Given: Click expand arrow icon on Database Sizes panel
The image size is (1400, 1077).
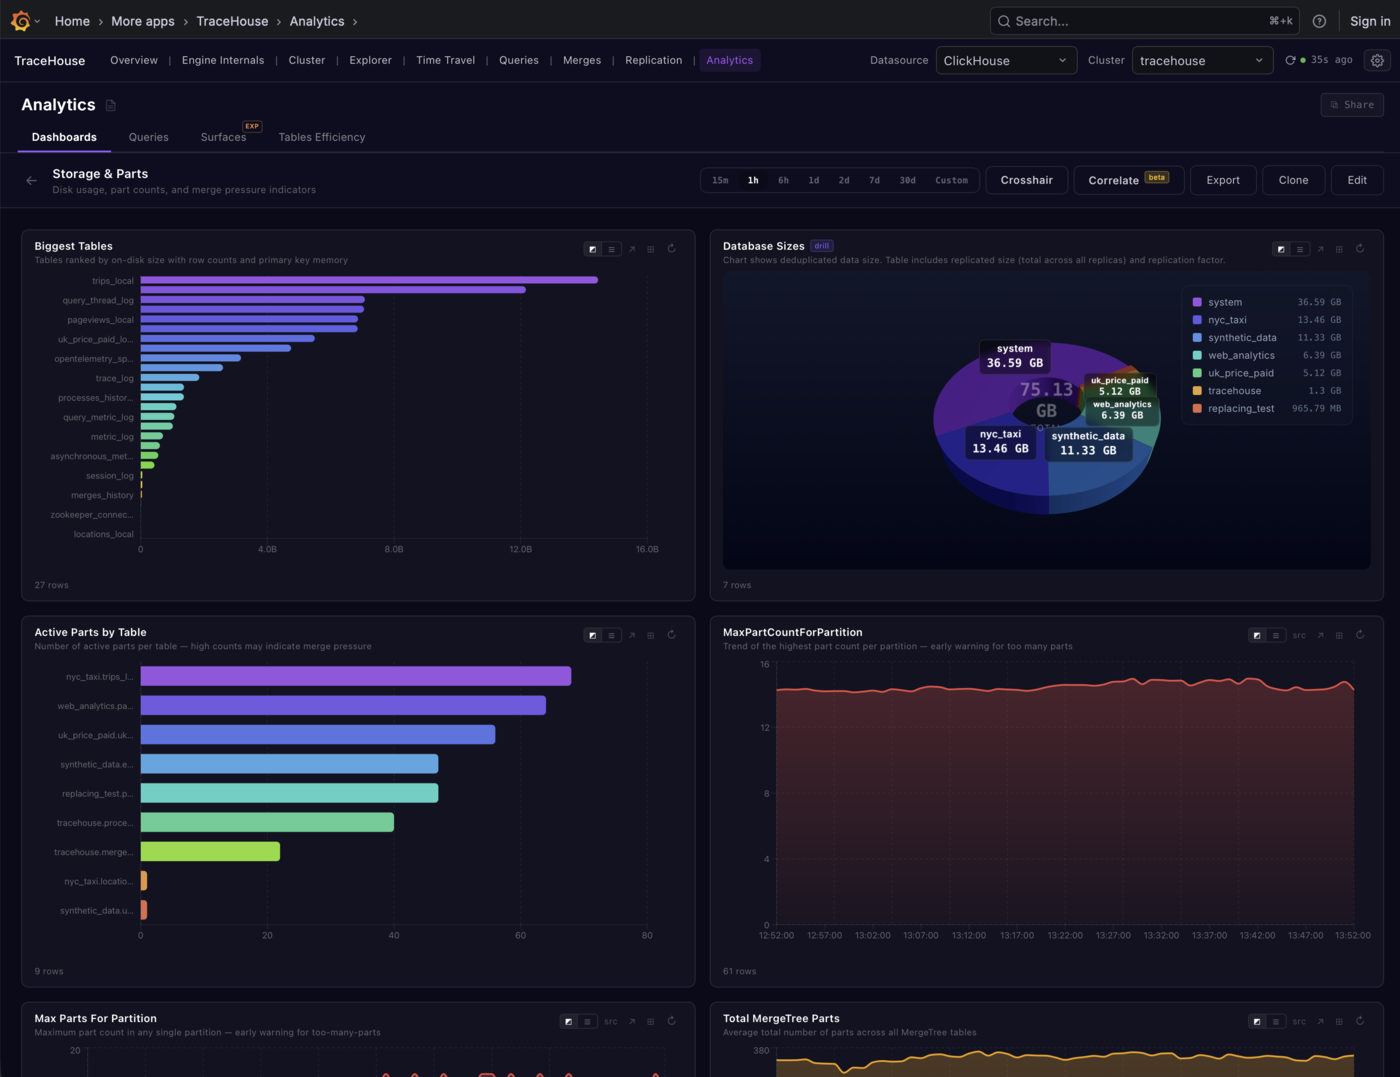Looking at the screenshot, I should click(x=1320, y=249).
